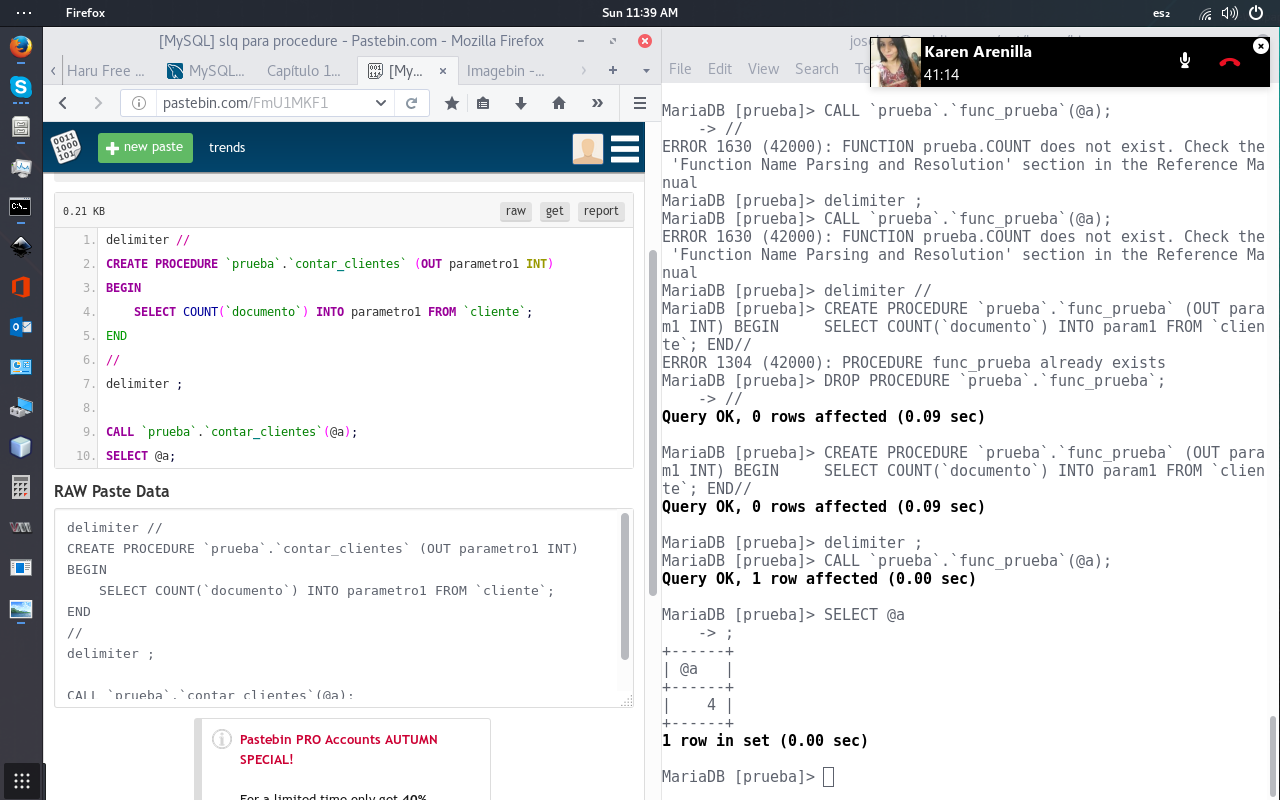Open the image viewer dock icon
The image size is (1280, 800).
coord(20,609)
